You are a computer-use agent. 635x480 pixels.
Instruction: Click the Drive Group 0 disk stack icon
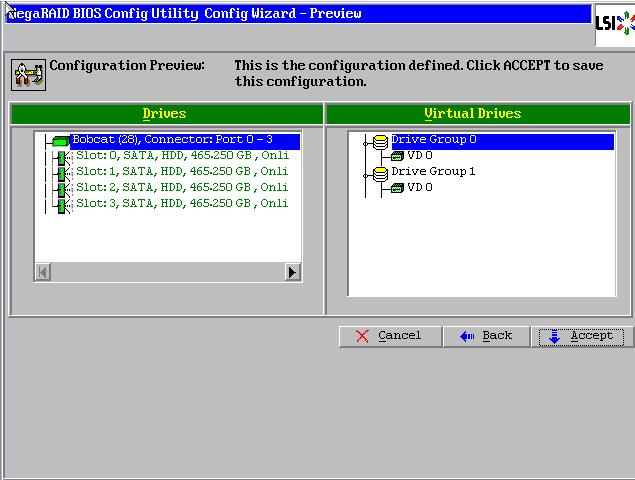[x=380, y=142]
